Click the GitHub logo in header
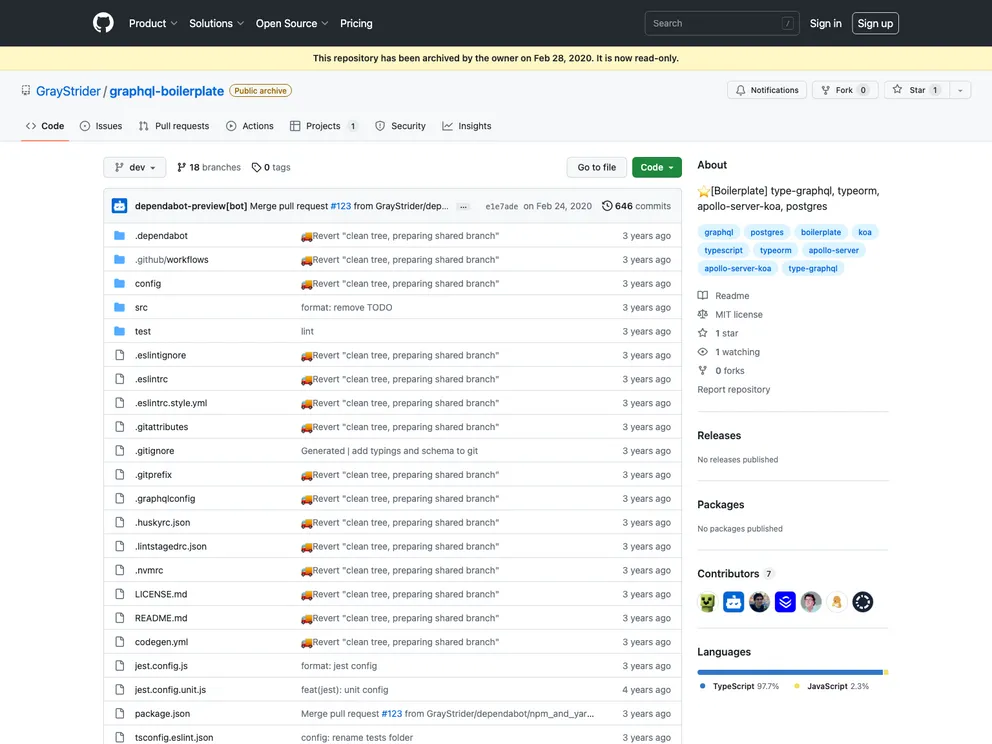Image resolution: width=992 pixels, height=744 pixels. click(103, 23)
